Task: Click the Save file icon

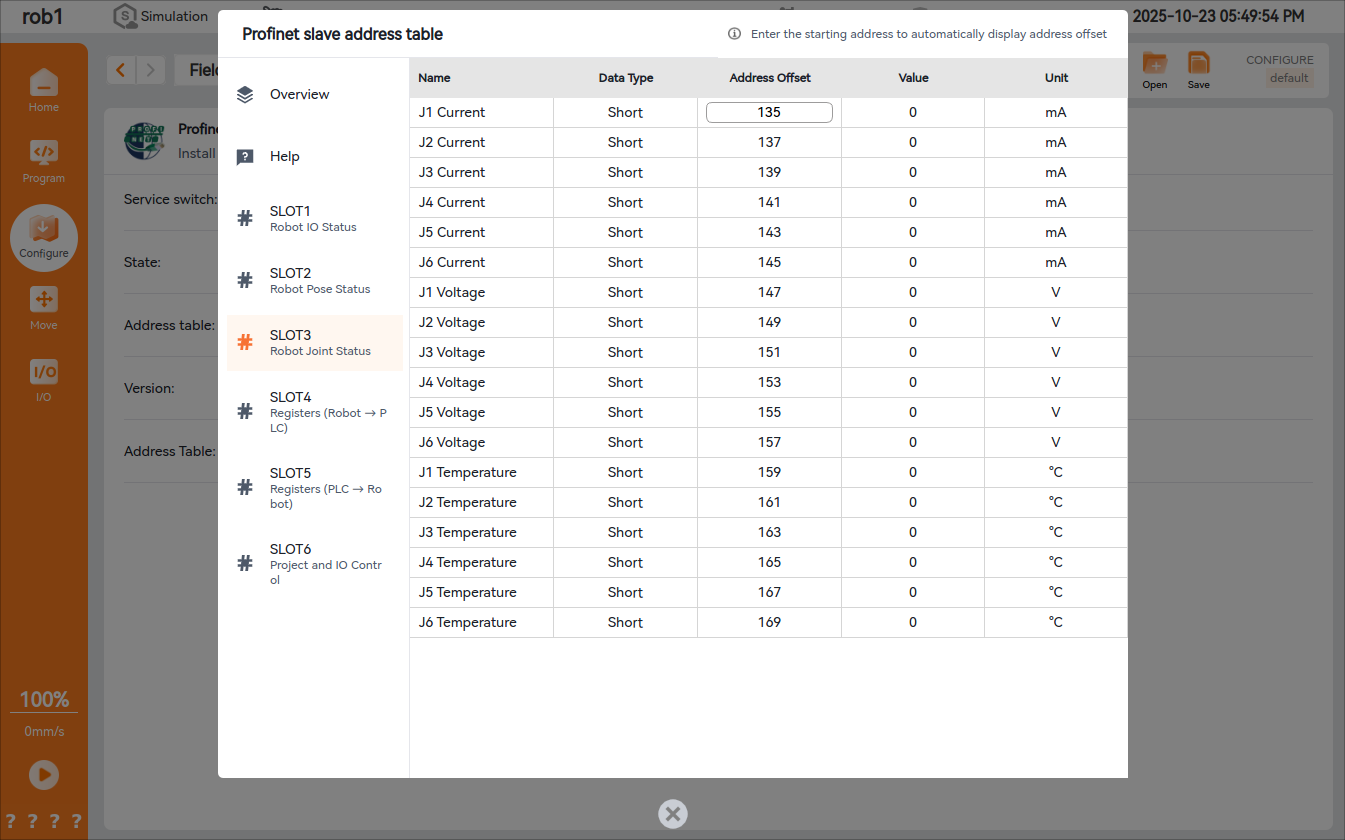Action: click(x=1198, y=65)
